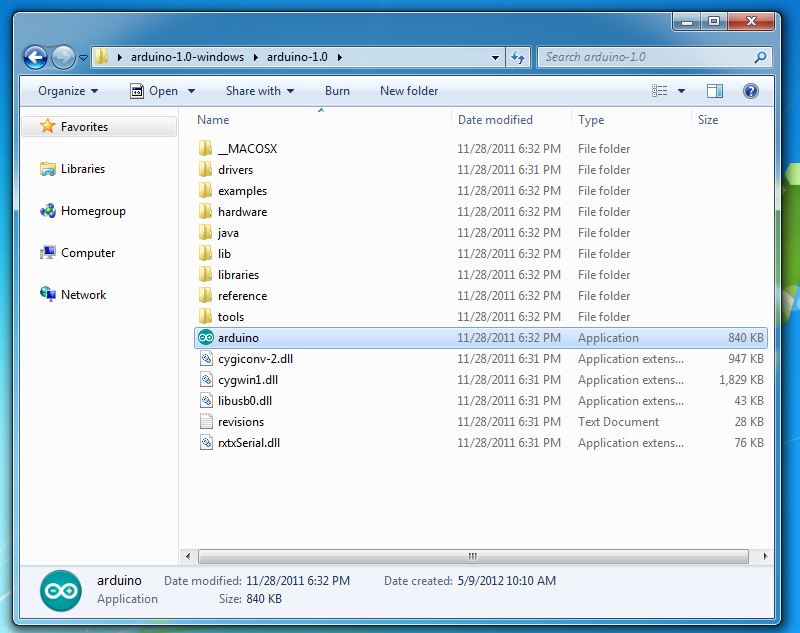Select the file name "revisions"
800x633 pixels.
pos(241,422)
